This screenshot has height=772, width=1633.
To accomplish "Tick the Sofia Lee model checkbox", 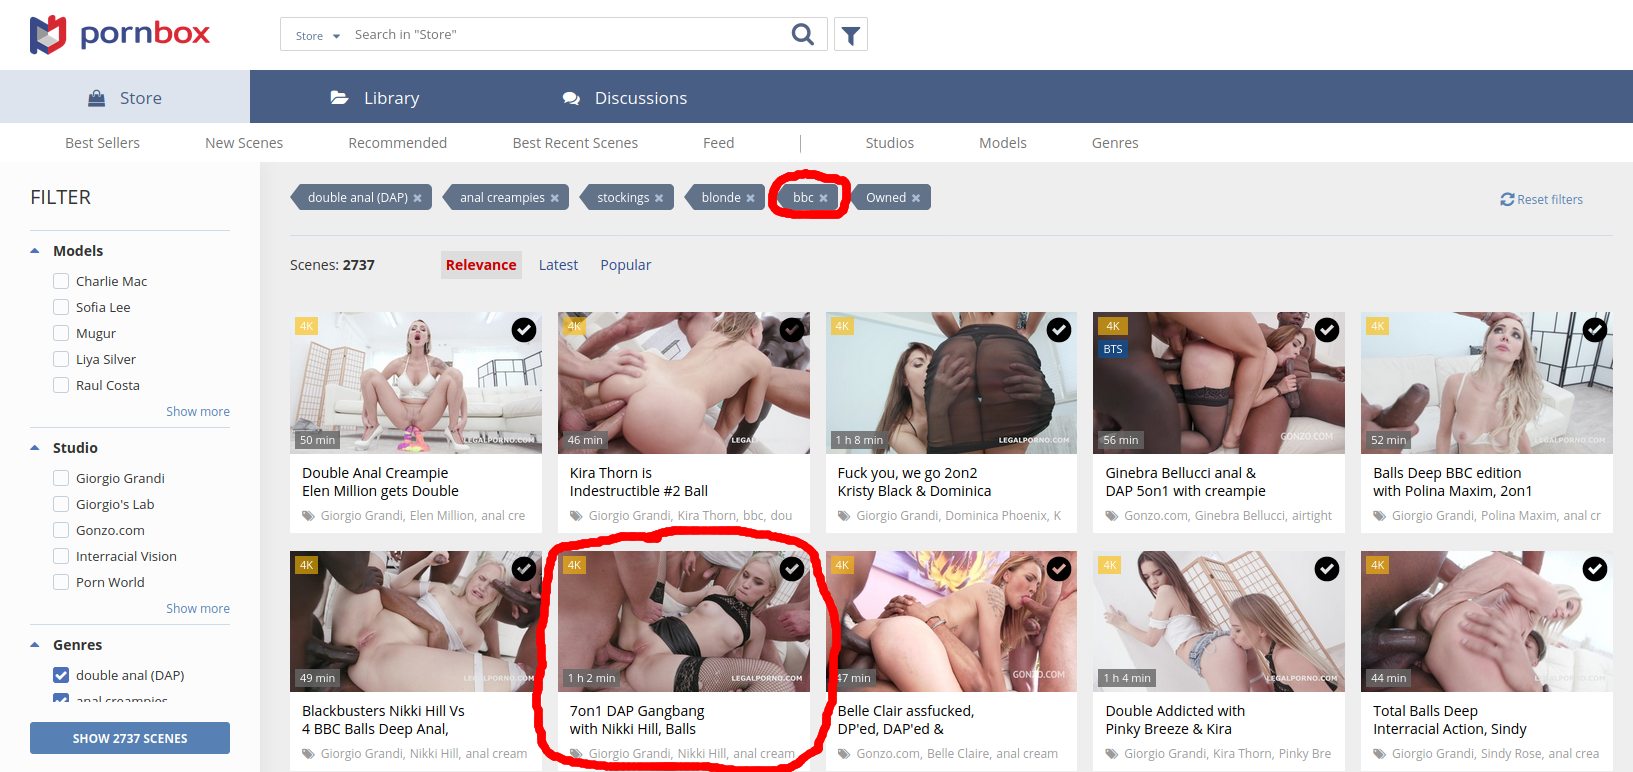I will tap(61, 307).
